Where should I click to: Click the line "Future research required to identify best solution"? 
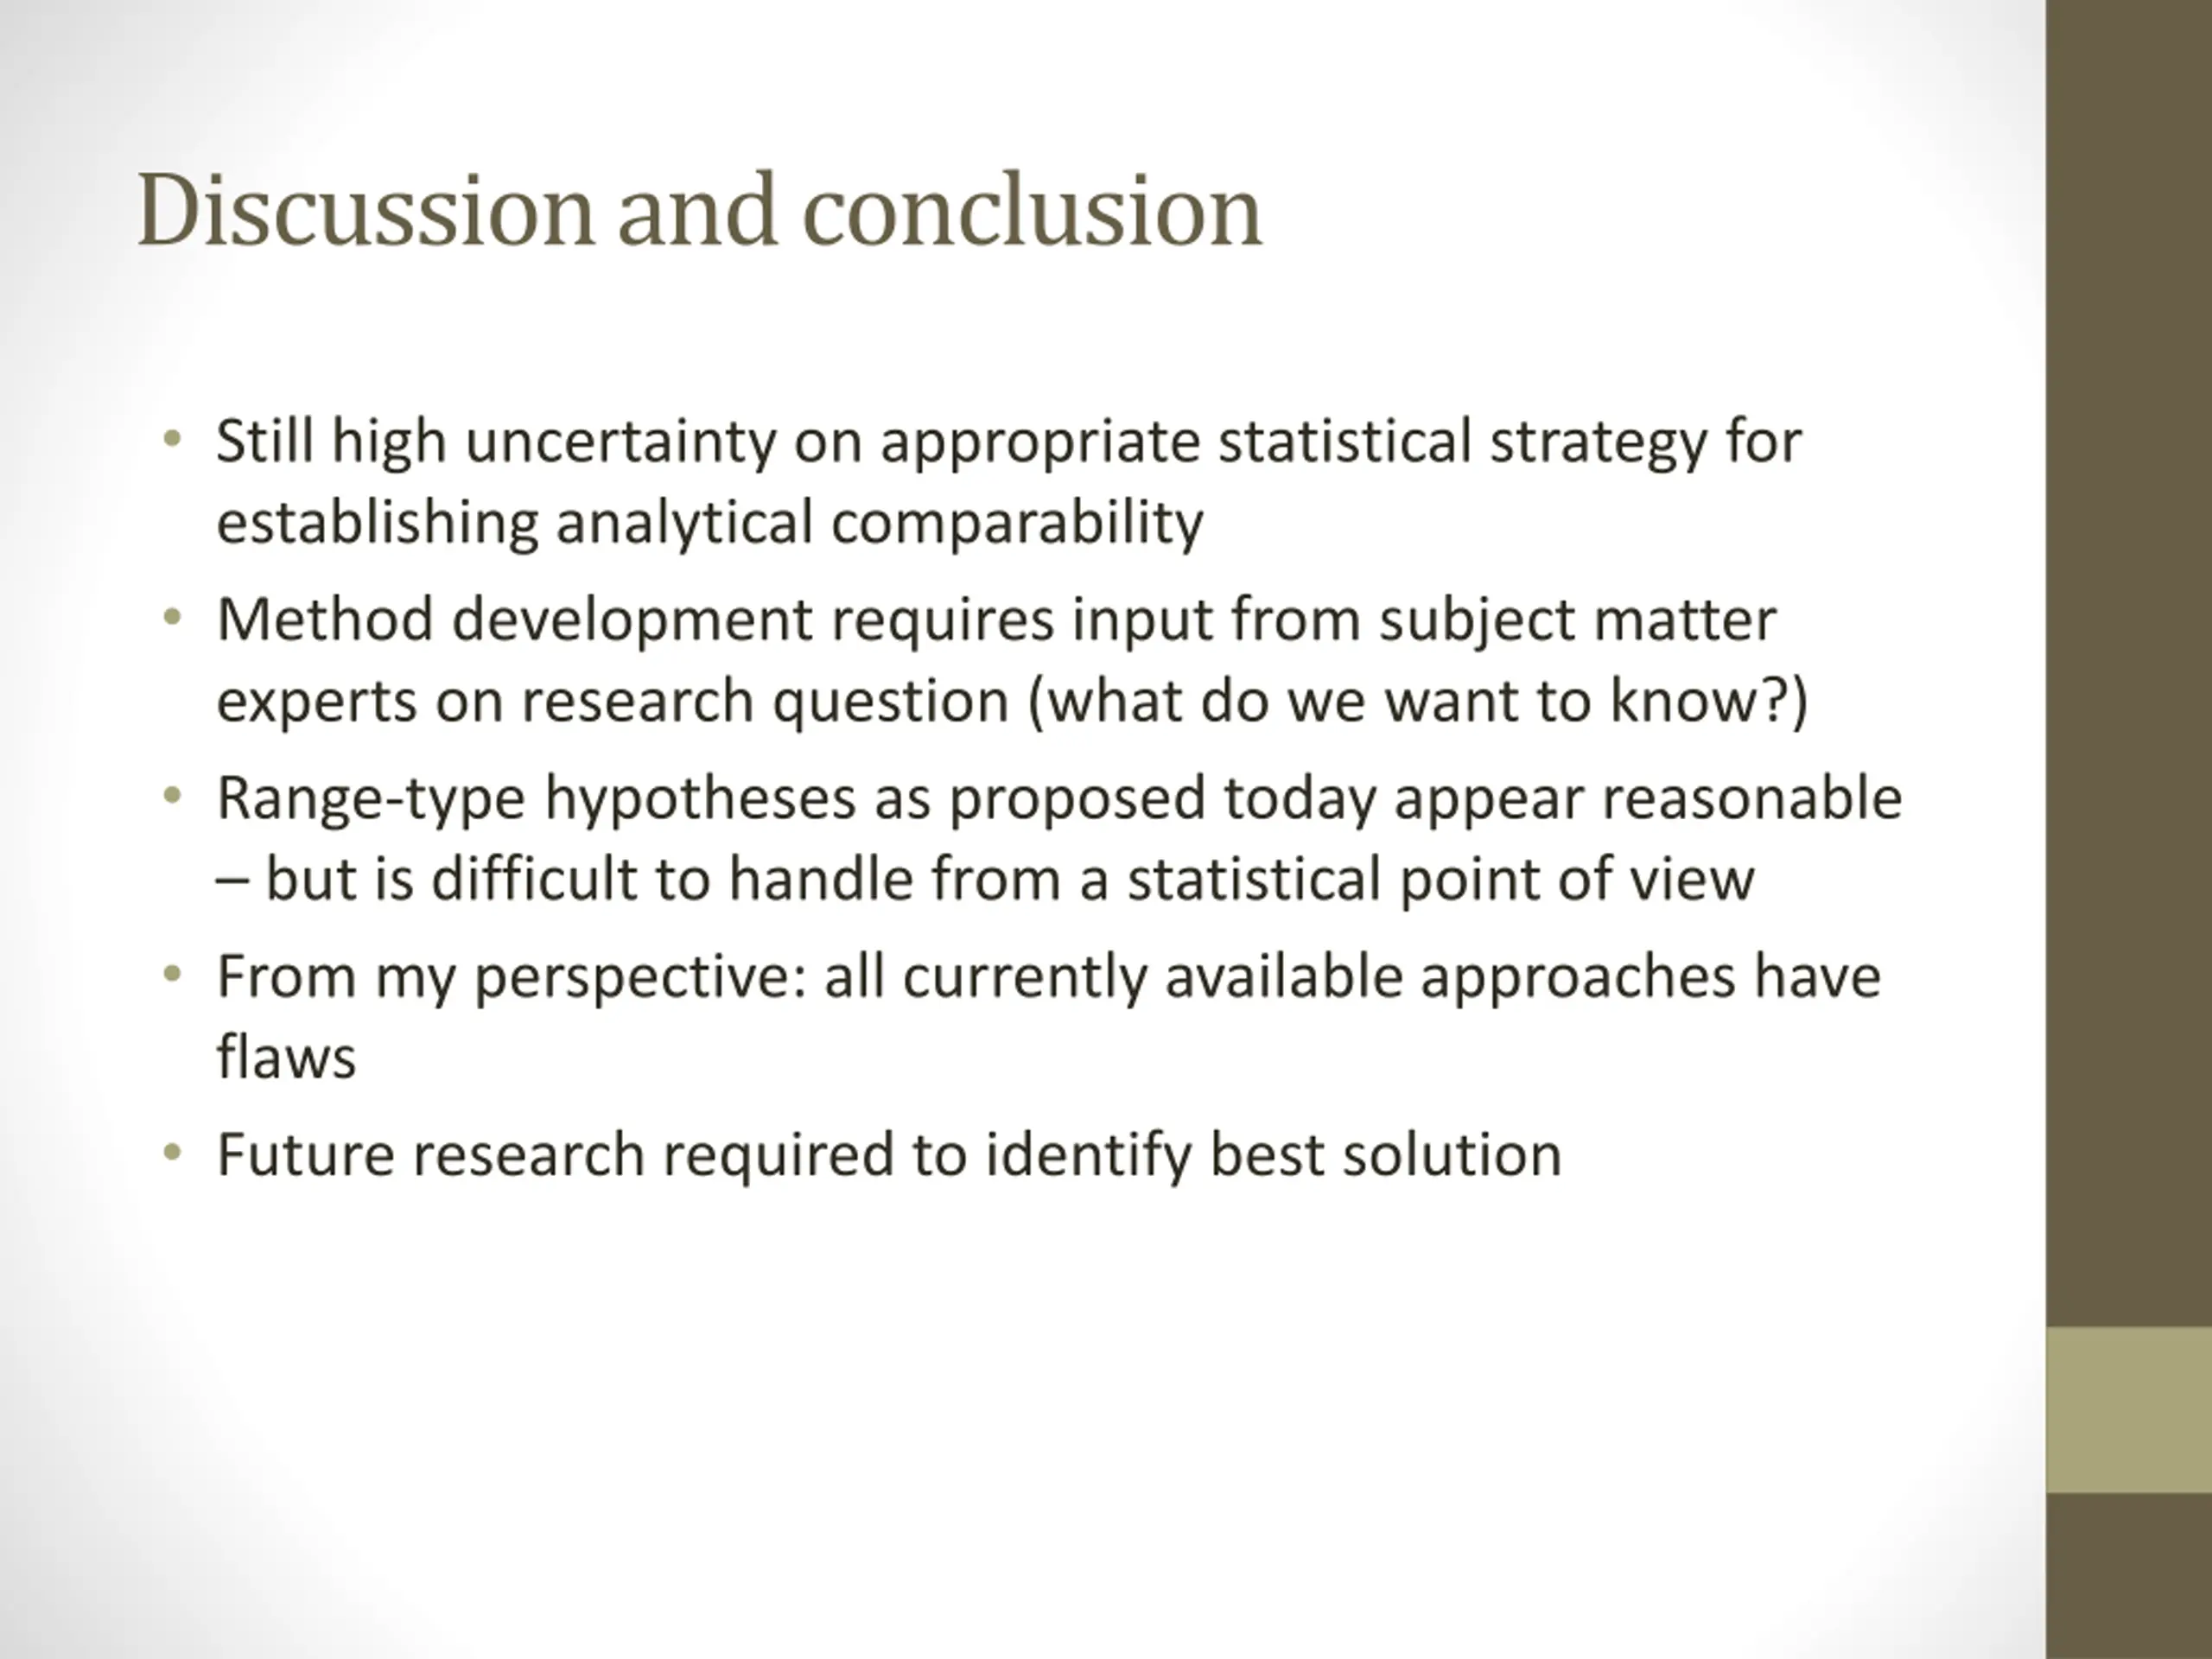click(x=889, y=1155)
